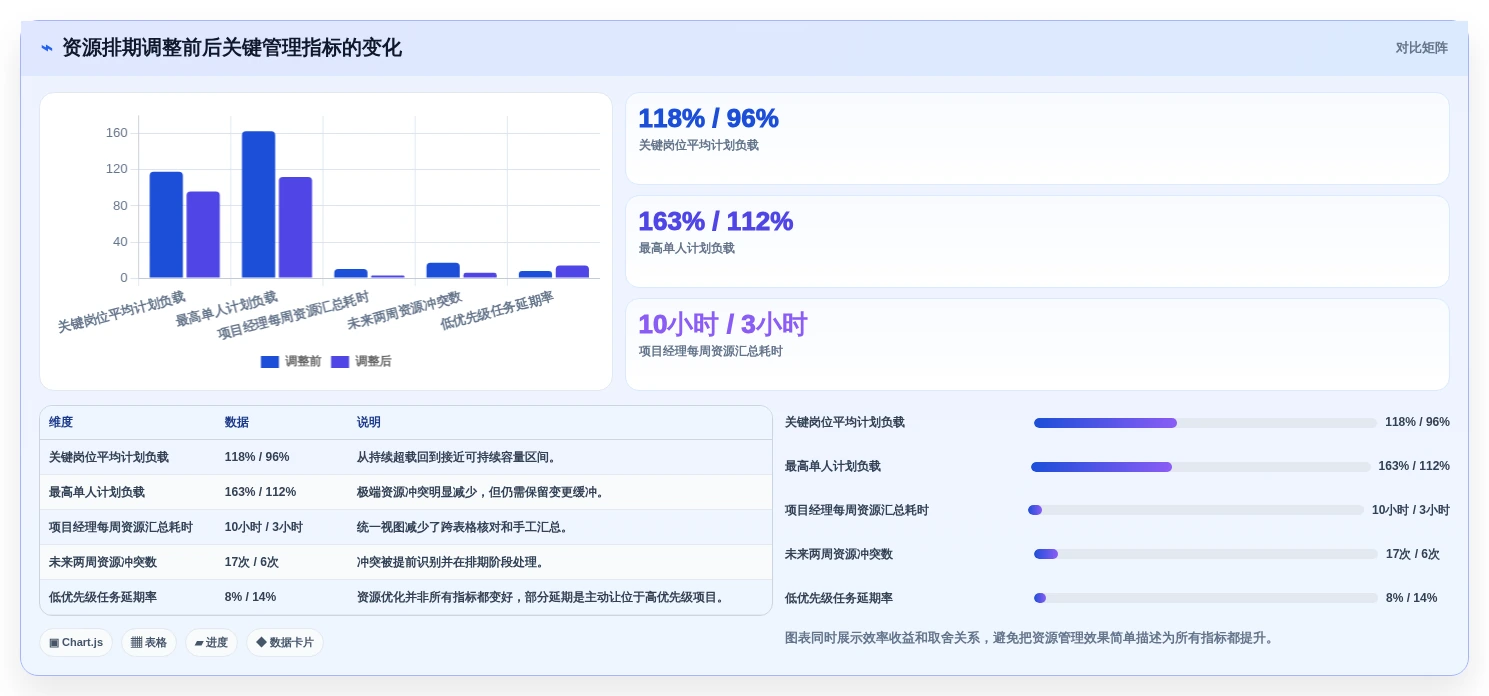Click the 对比矩阵 label in header
This screenshot has height=696, width=1489.
coord(1421,48)
